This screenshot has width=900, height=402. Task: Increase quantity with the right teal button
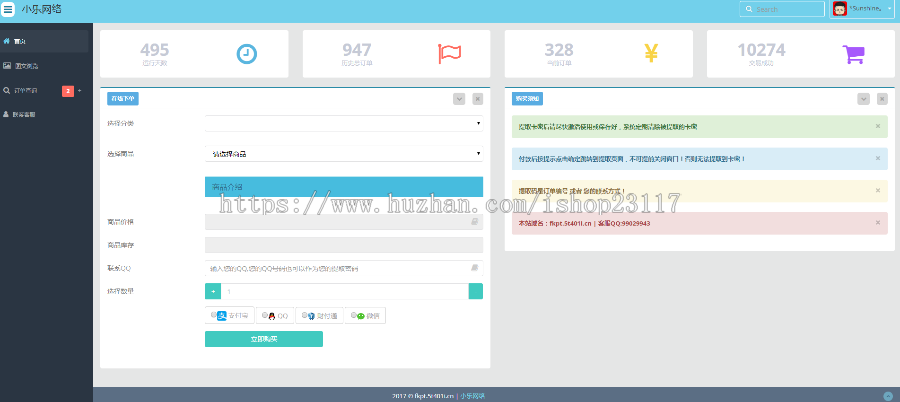[476, 291]
